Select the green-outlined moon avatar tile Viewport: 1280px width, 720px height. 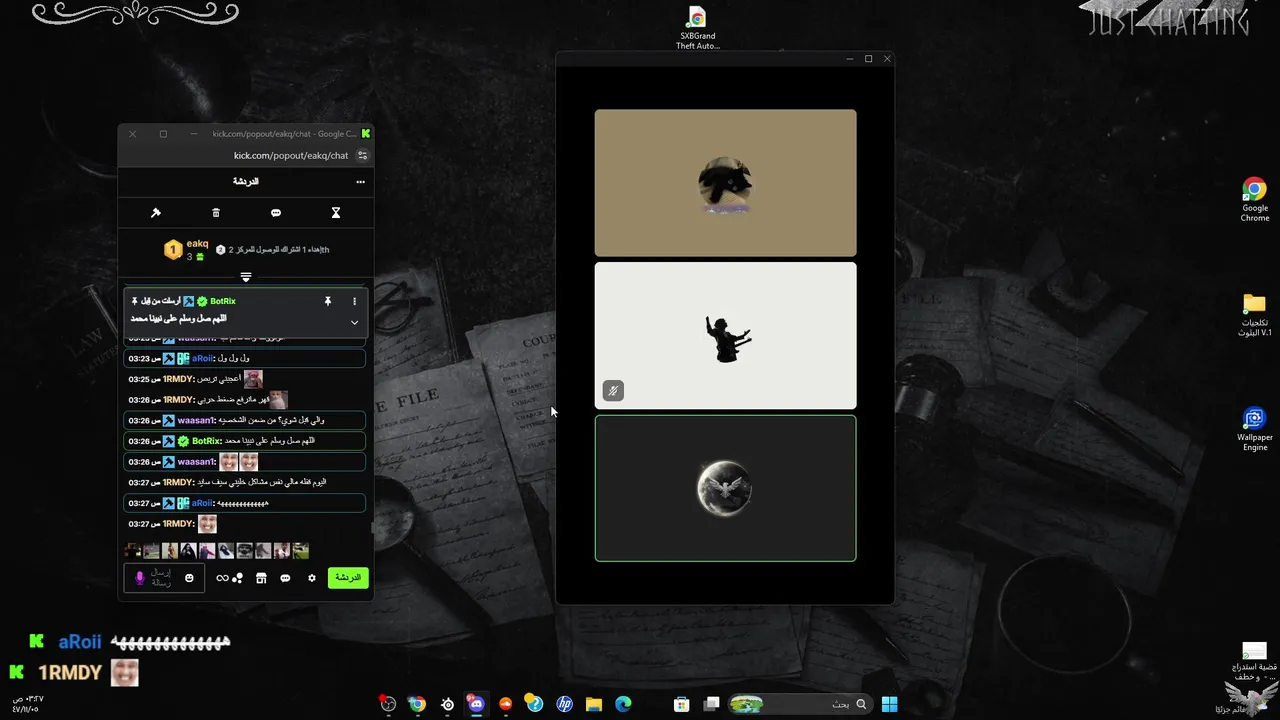pyautogui.click(x=725, y=489)
